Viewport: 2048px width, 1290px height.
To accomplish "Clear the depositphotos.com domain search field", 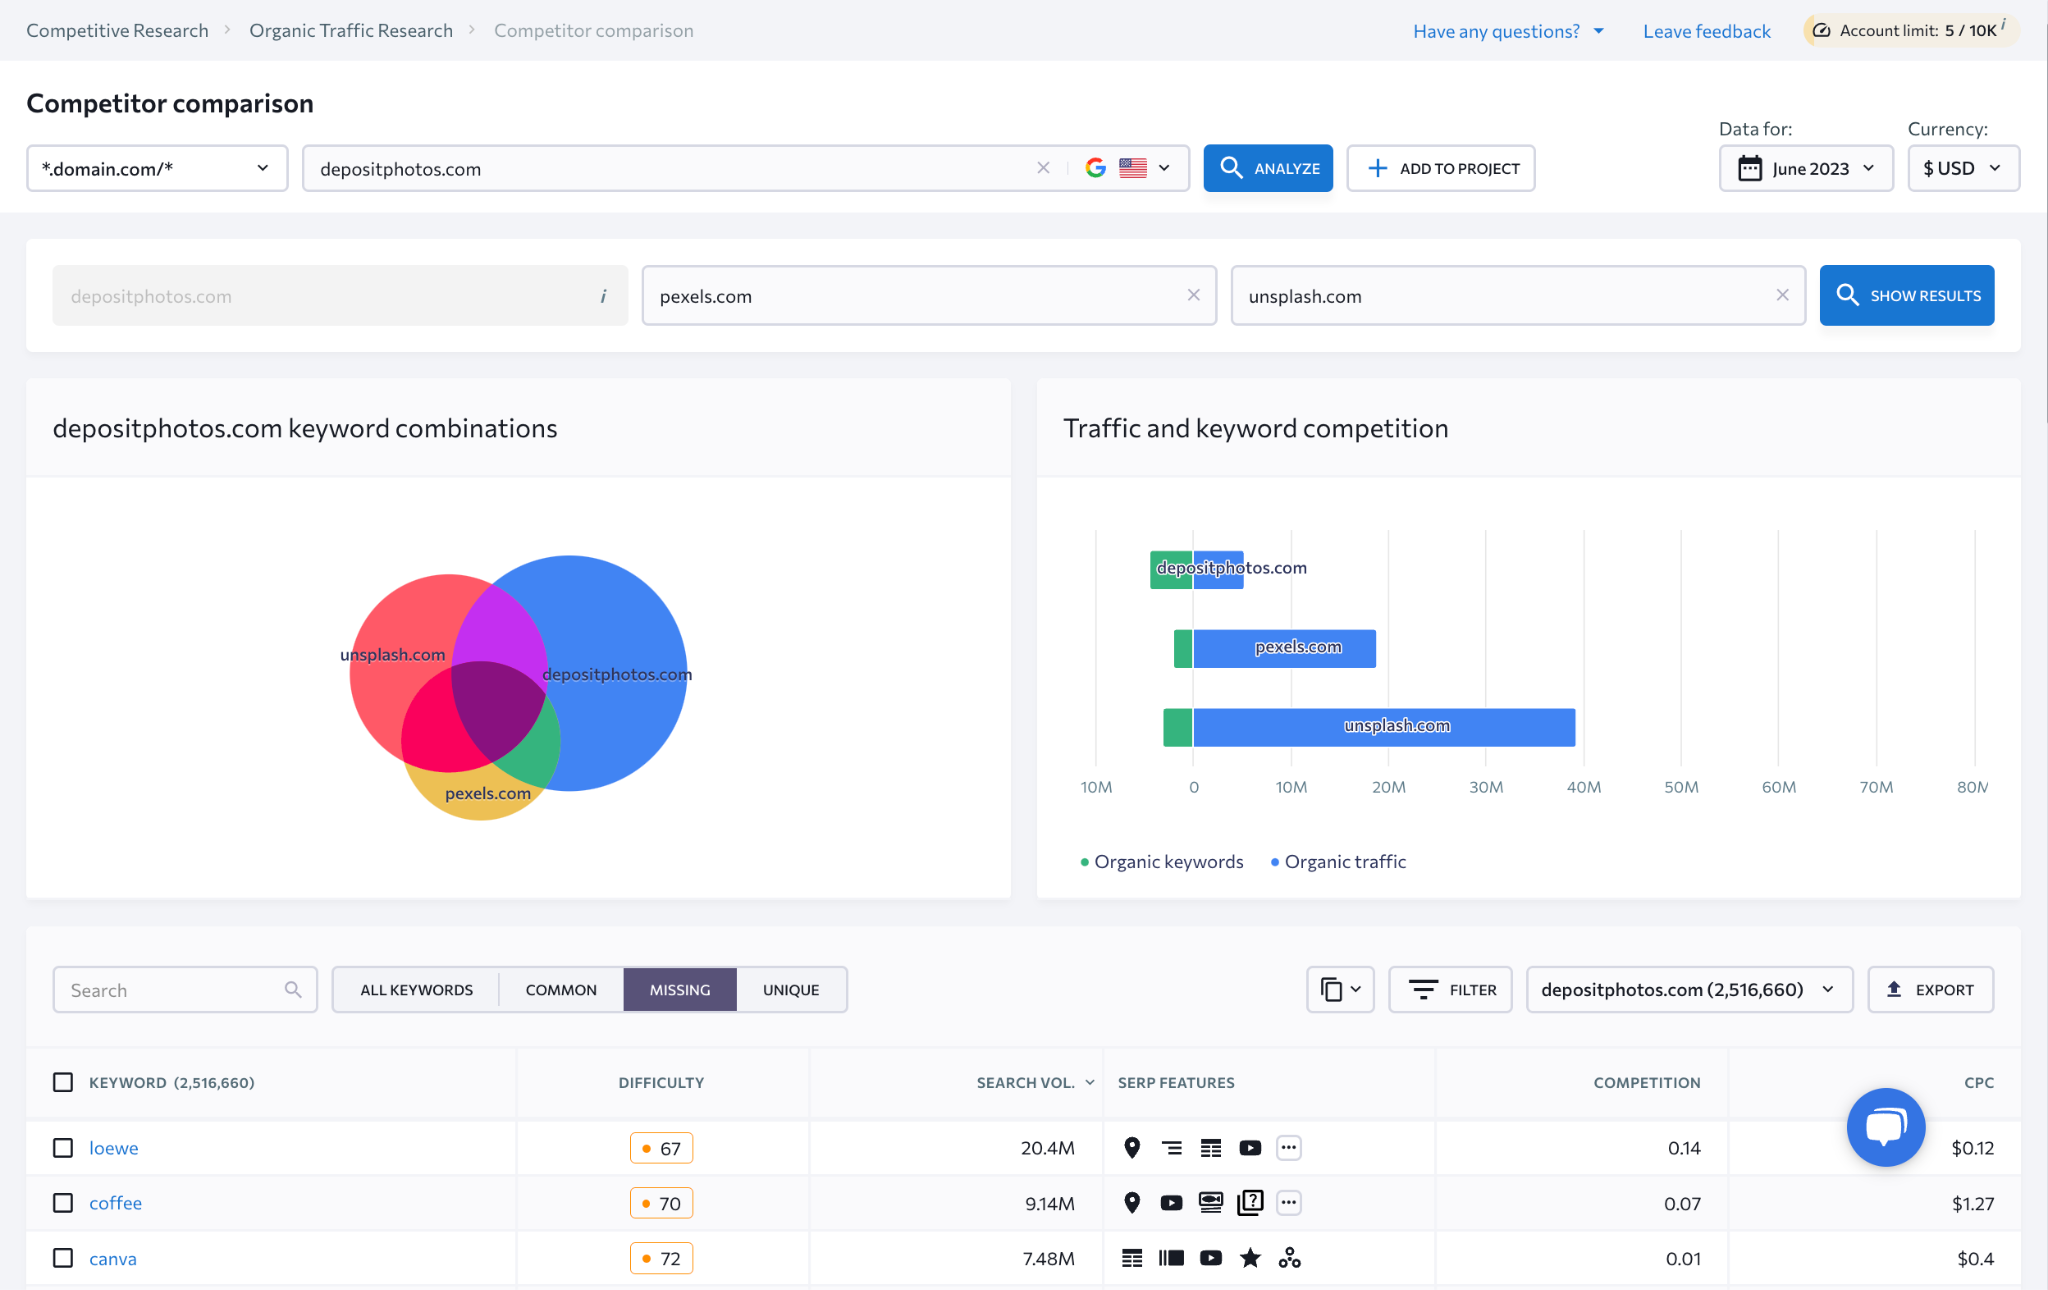I will pyautogui.click(x=1043, y=168).
